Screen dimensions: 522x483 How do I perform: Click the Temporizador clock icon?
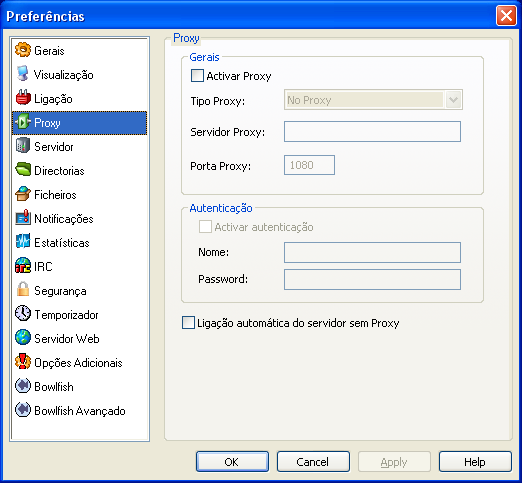(x=23, y=314)
